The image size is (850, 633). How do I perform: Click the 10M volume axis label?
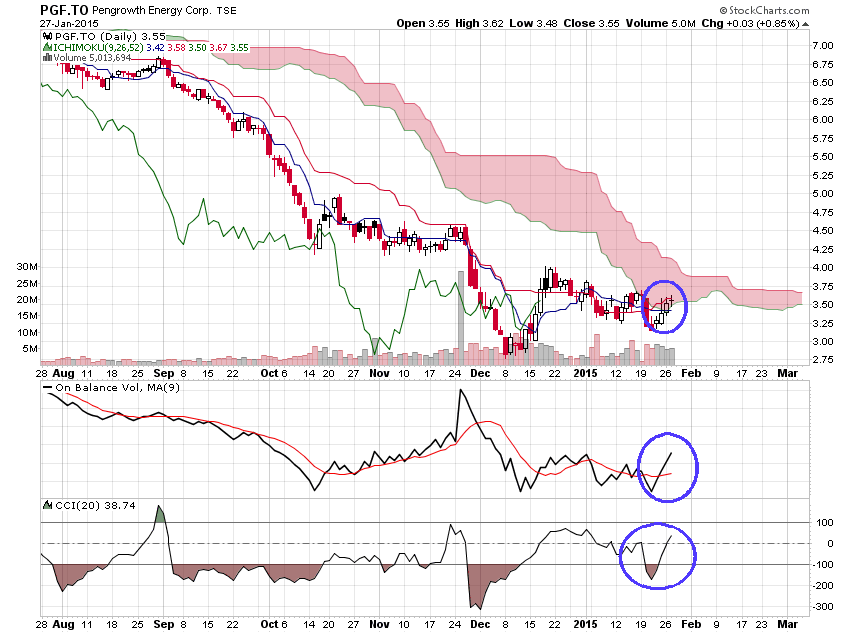[28, 333]
